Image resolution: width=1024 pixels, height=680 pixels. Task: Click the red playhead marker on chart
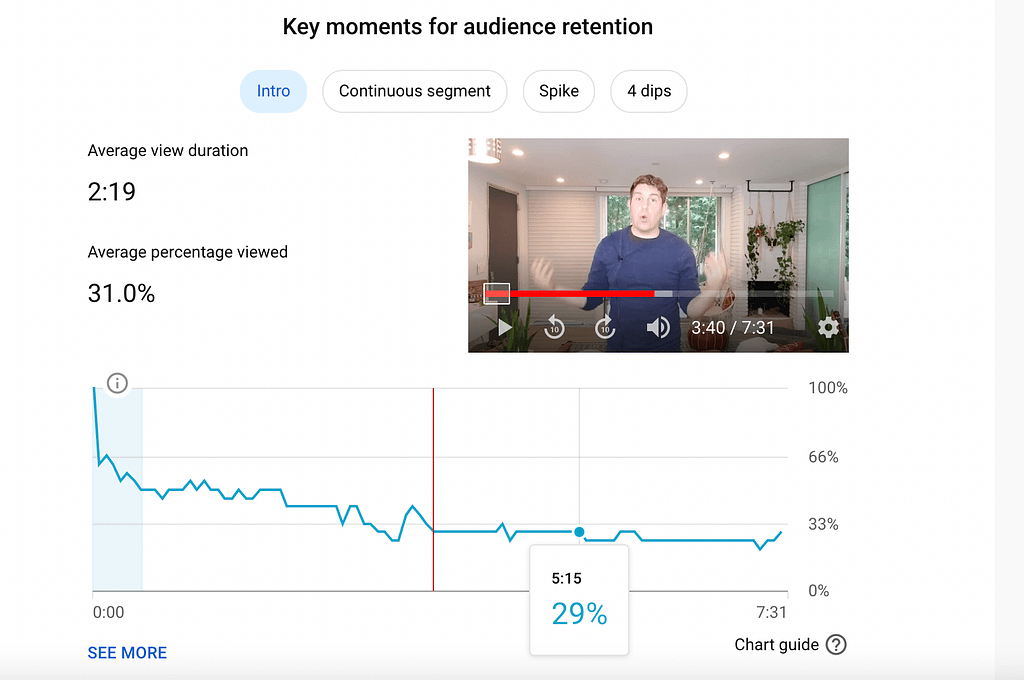click(433, 490)
